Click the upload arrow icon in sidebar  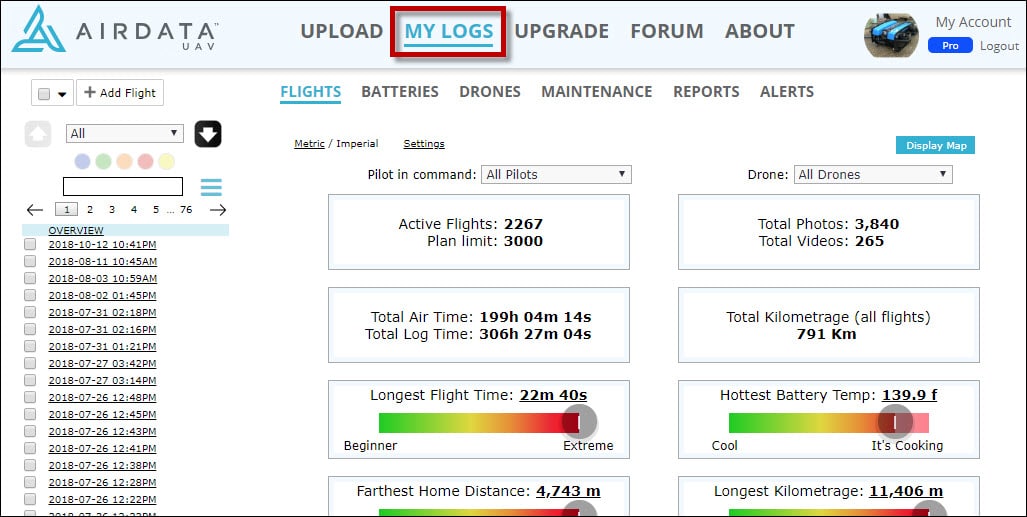38,134
